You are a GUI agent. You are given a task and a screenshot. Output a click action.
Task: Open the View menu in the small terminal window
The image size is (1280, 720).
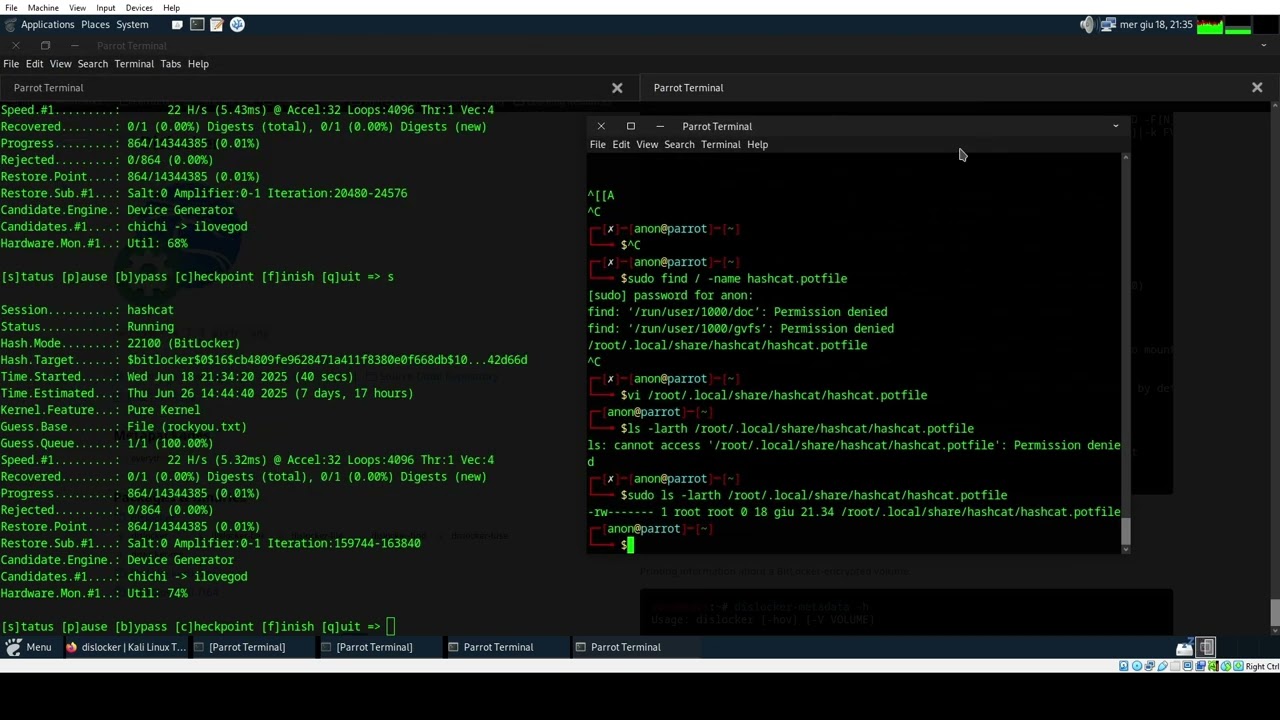coord(647,145)
